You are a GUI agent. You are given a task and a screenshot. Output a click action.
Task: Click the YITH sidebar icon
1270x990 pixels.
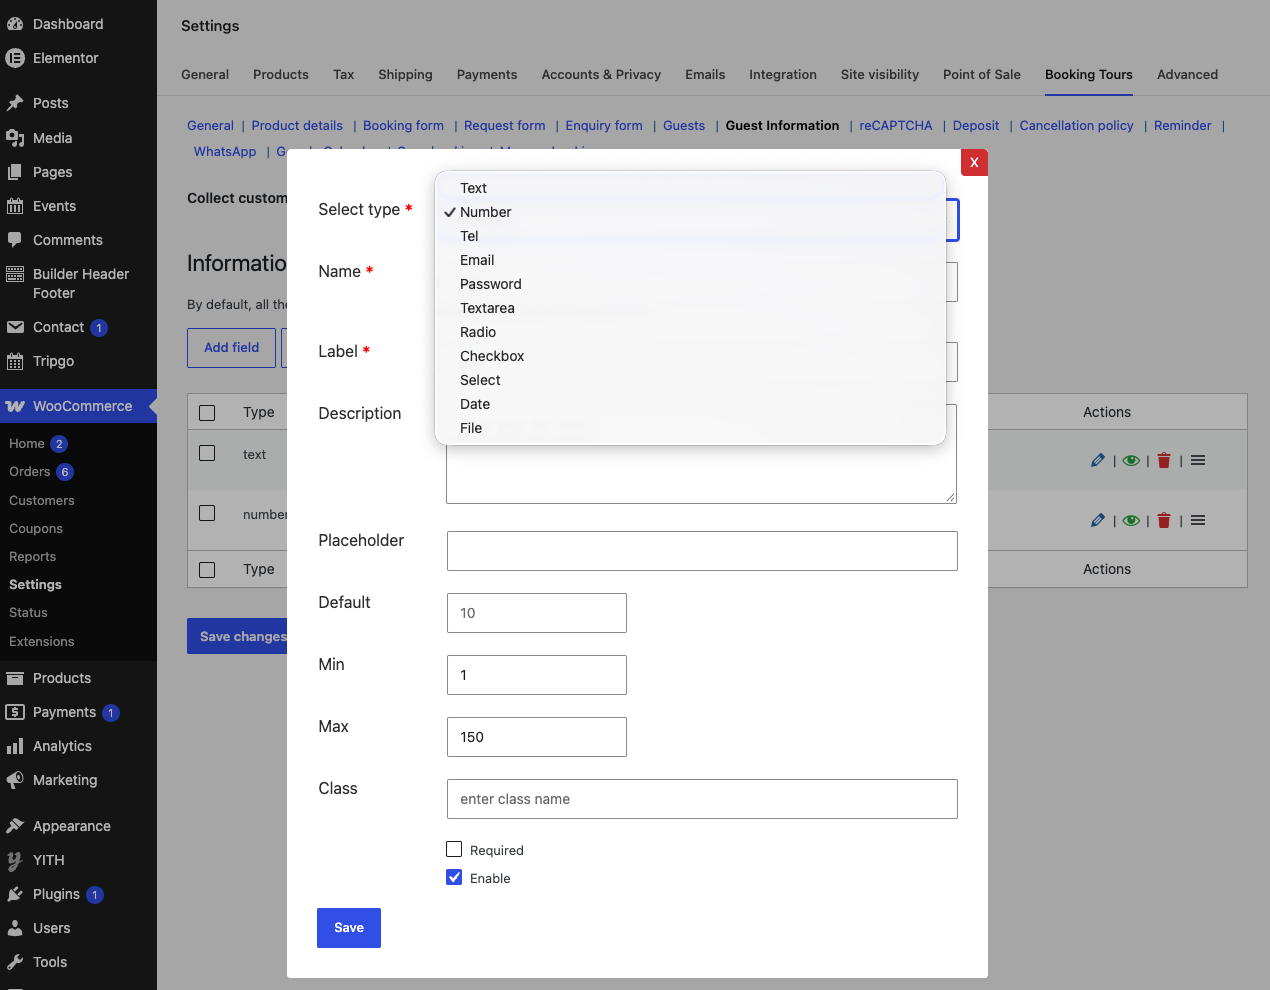tap(15, 860)
